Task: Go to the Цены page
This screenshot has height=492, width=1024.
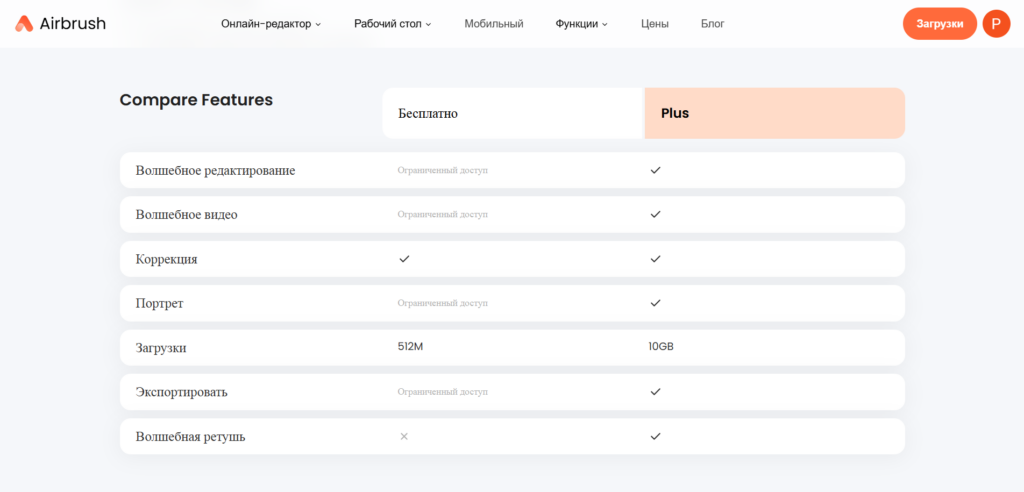Action: [x=655, y=24]
